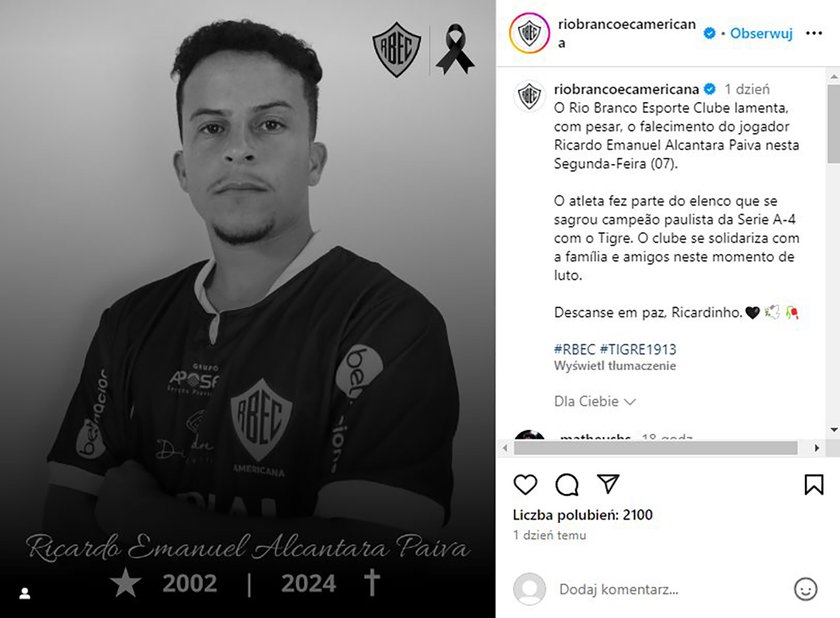Click Wyświetl tłumaczenie to translate caption
This screenshot has width=840, height=618.
(615, 366)
